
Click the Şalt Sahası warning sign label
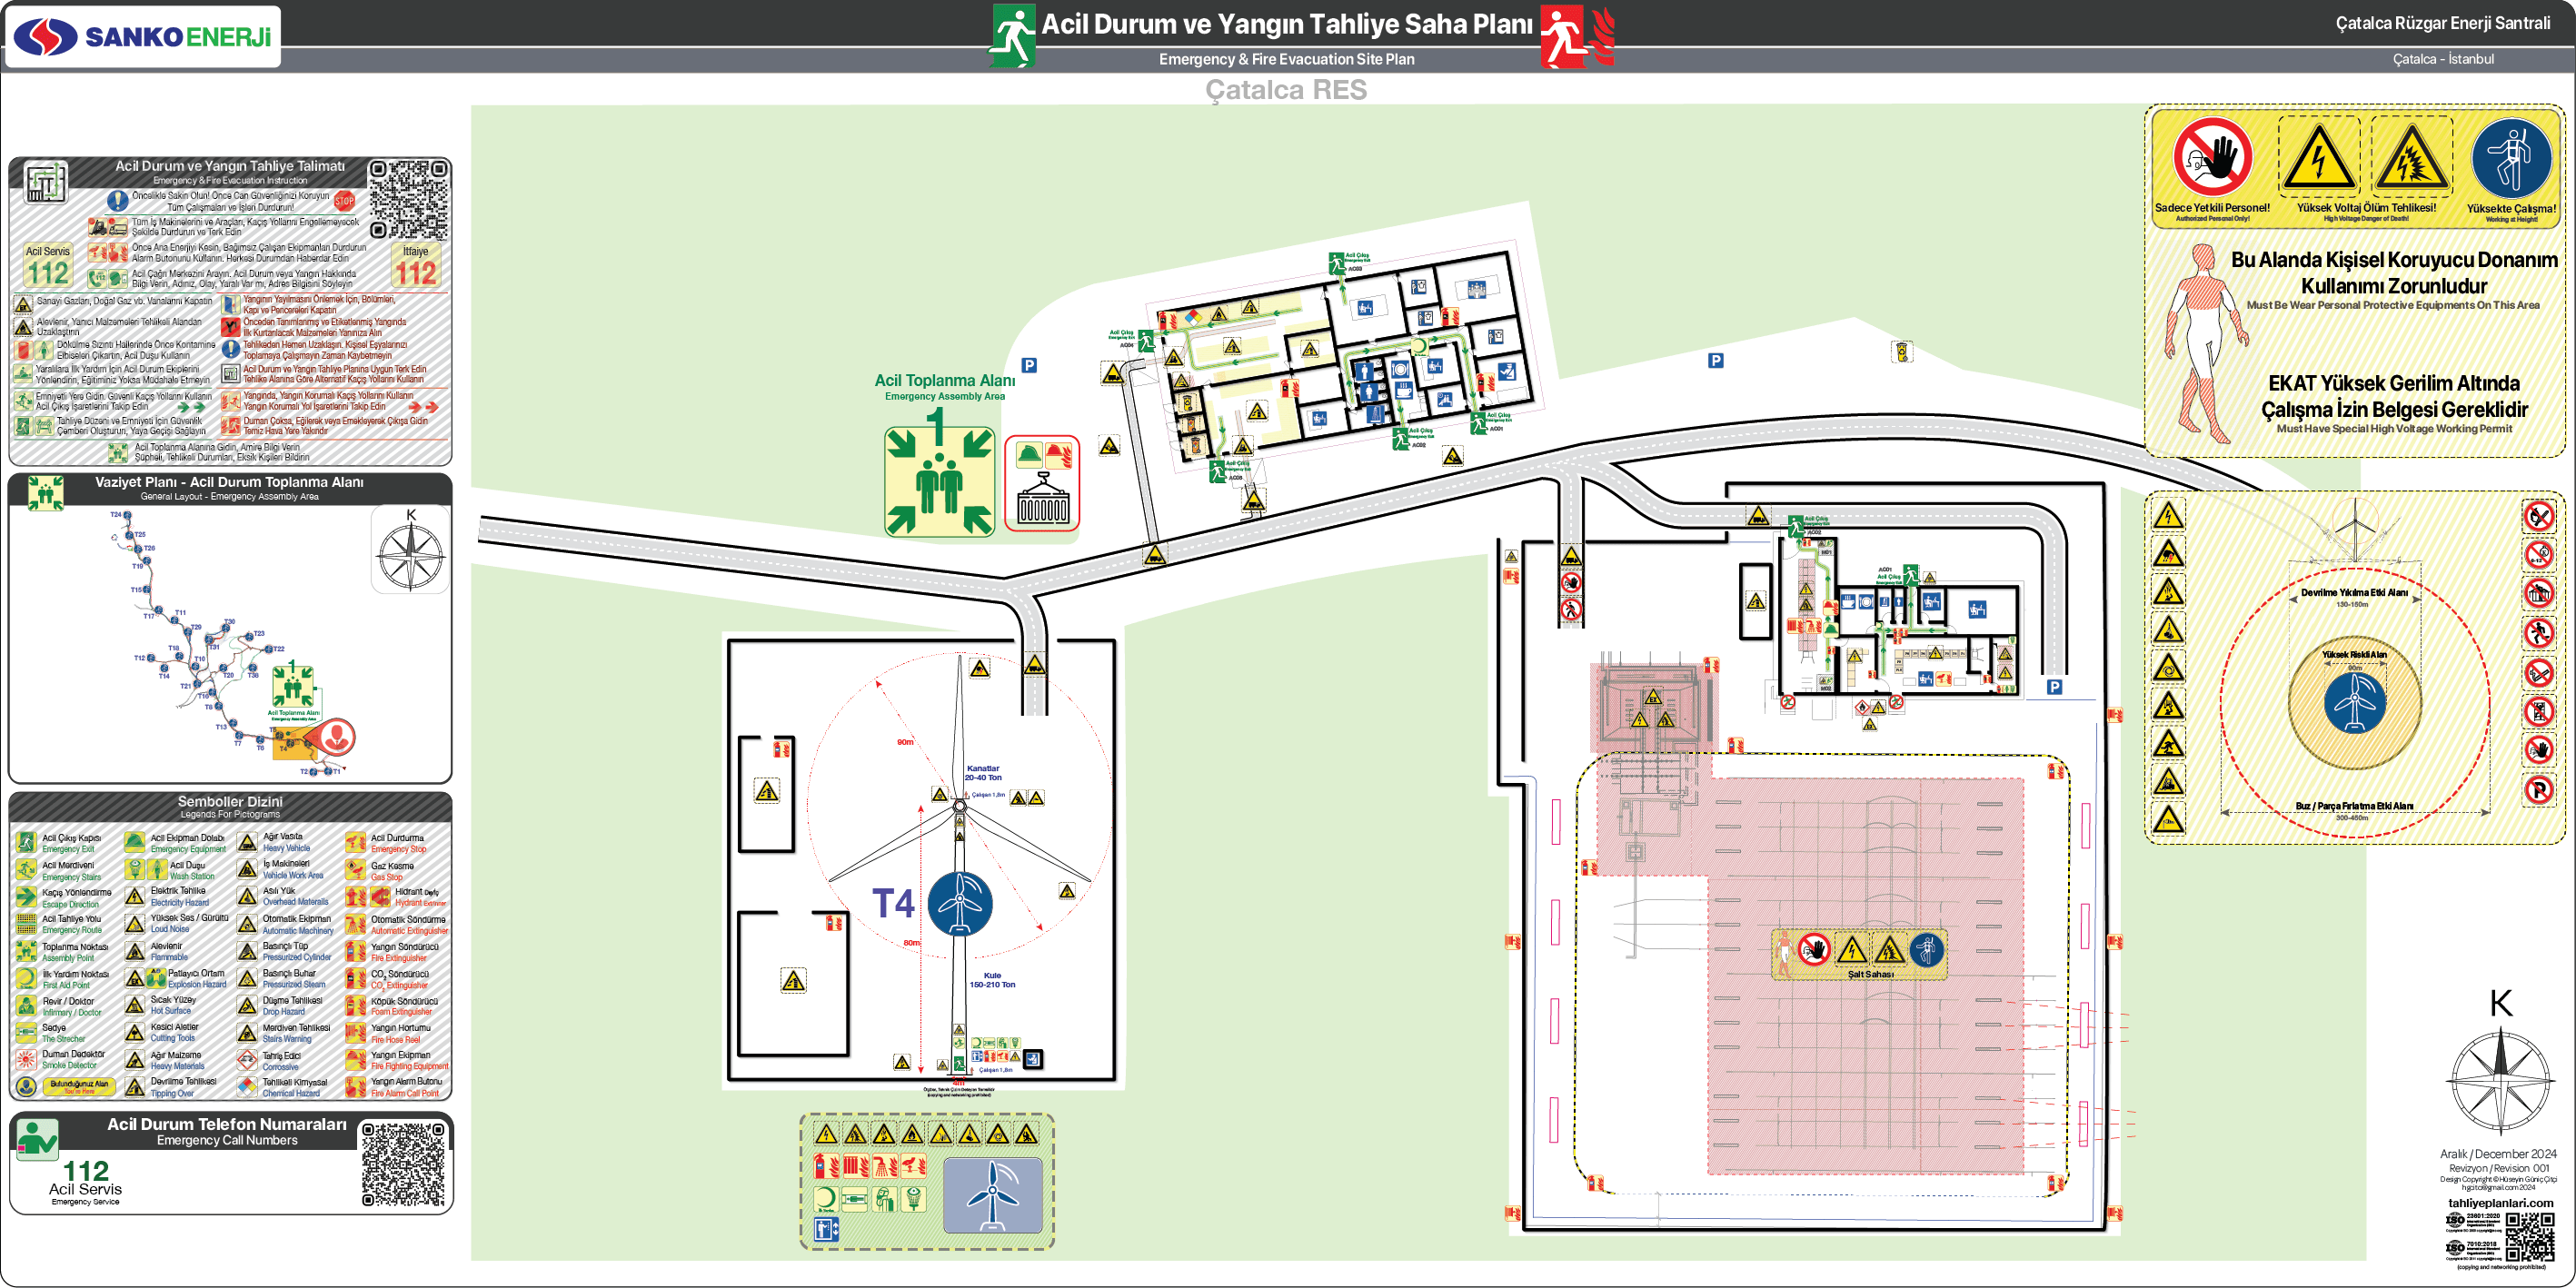(x=1870, y=974)
